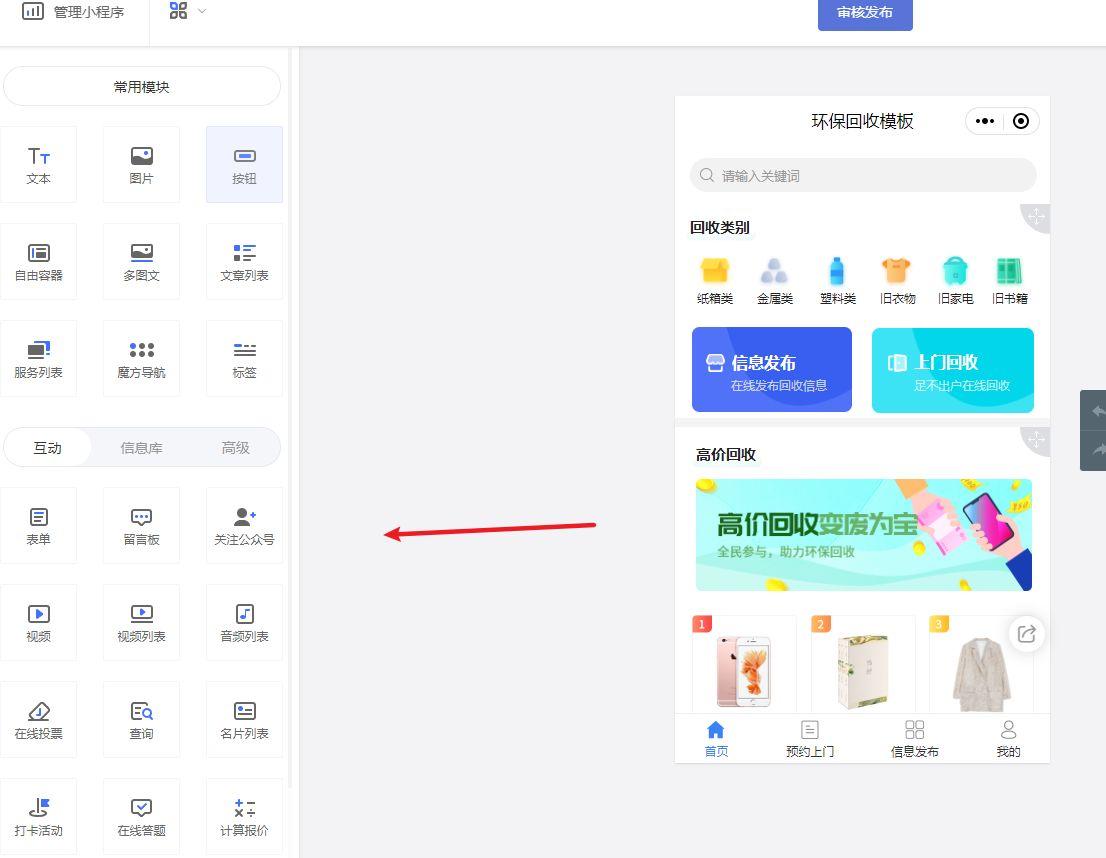Click the share icon on preview
1106x858 pixels.
point(1026,634)
